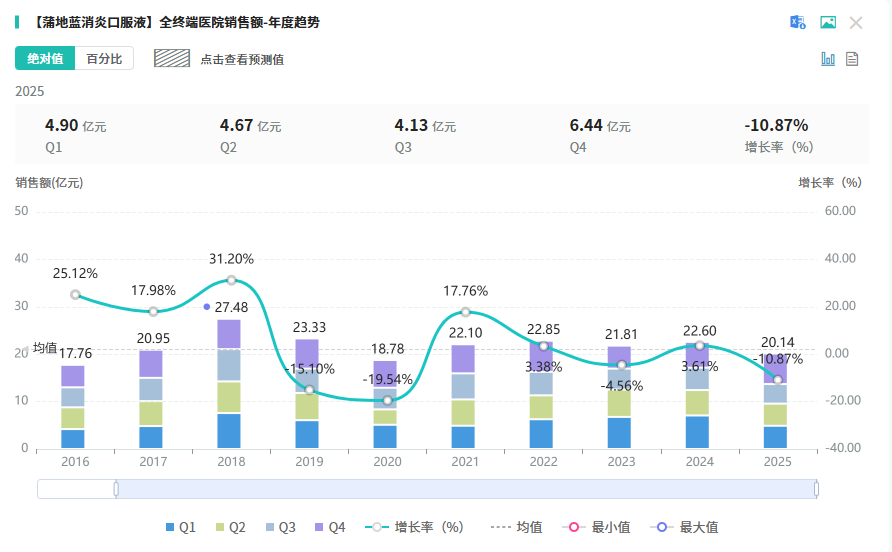Viewport: 892px width, 552px height.
Task: Click the 2018 growth point 31.20%
Action: [231, 280]
